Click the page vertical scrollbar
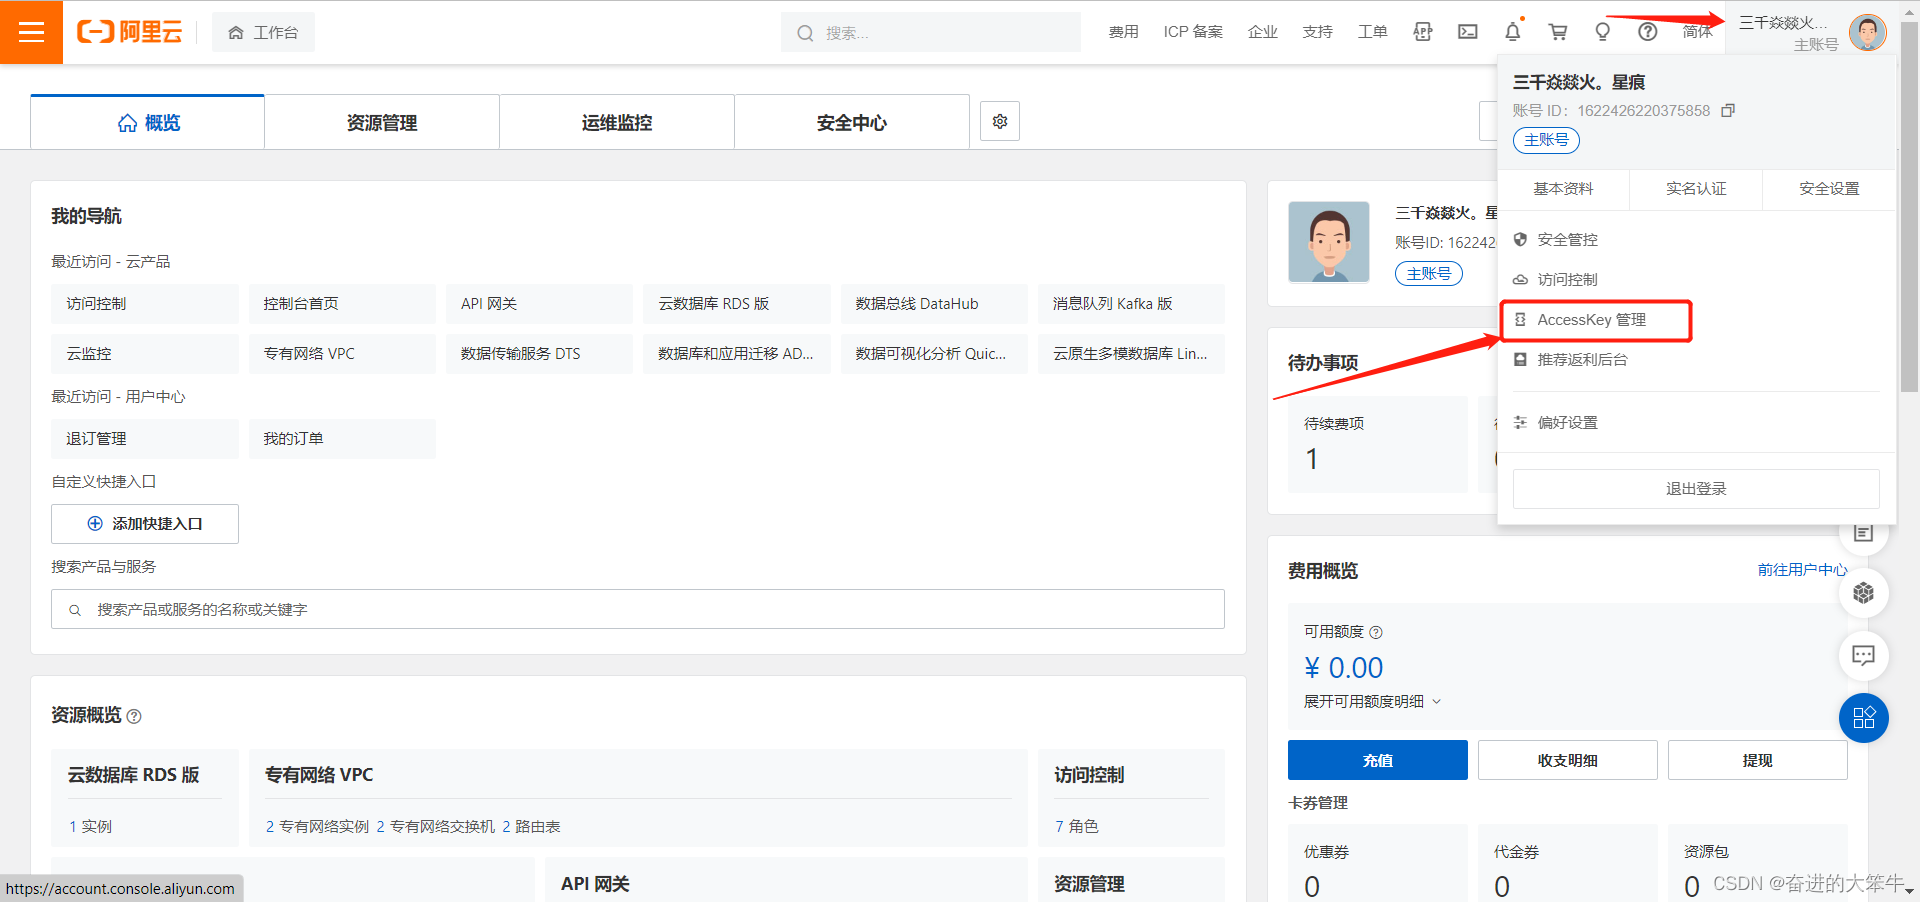 pyautogui.click(x=1909, y=205)
